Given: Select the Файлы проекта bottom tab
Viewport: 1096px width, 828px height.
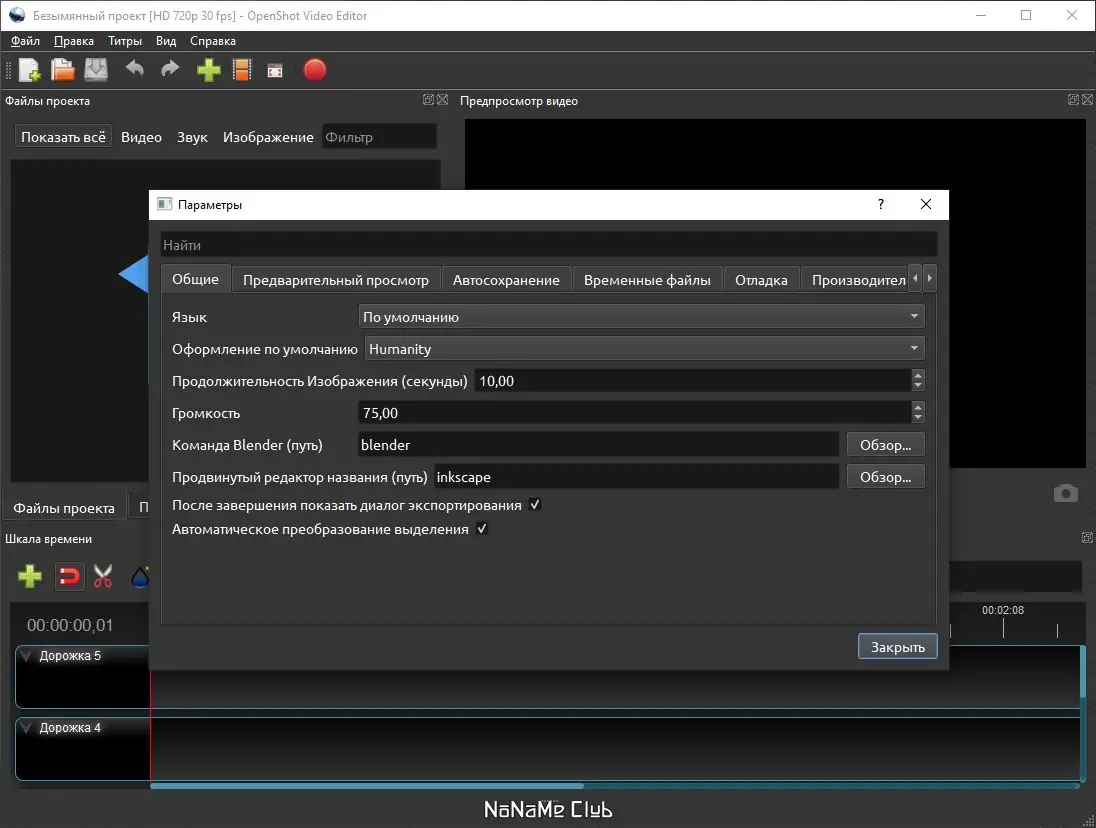Looking at the screenshot, I should click(64, 508).
